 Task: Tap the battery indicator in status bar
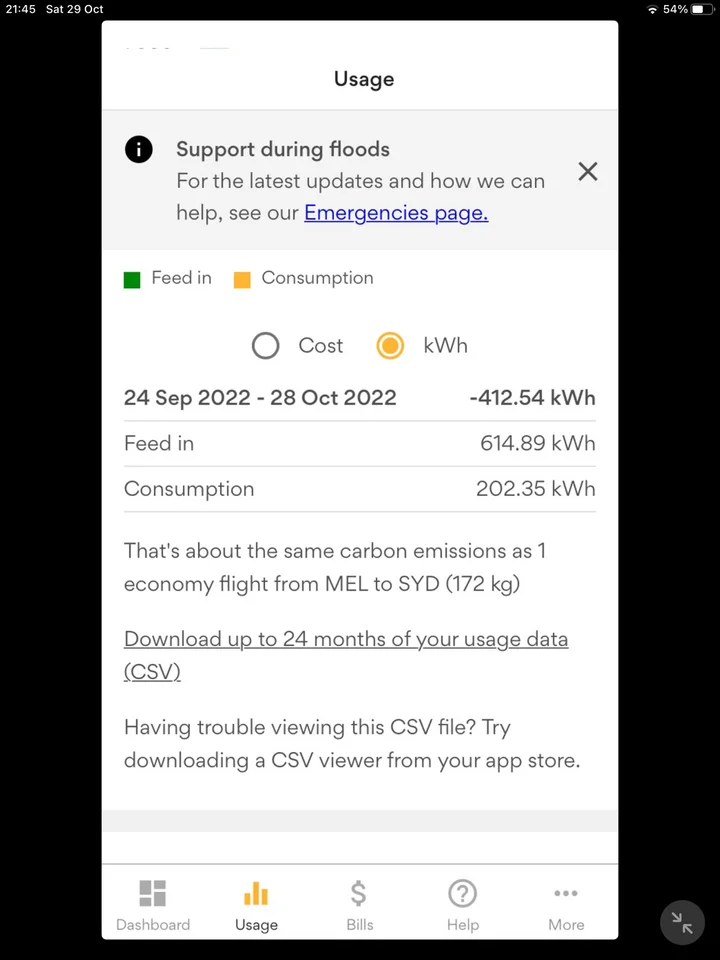click(x=699, y=9)
